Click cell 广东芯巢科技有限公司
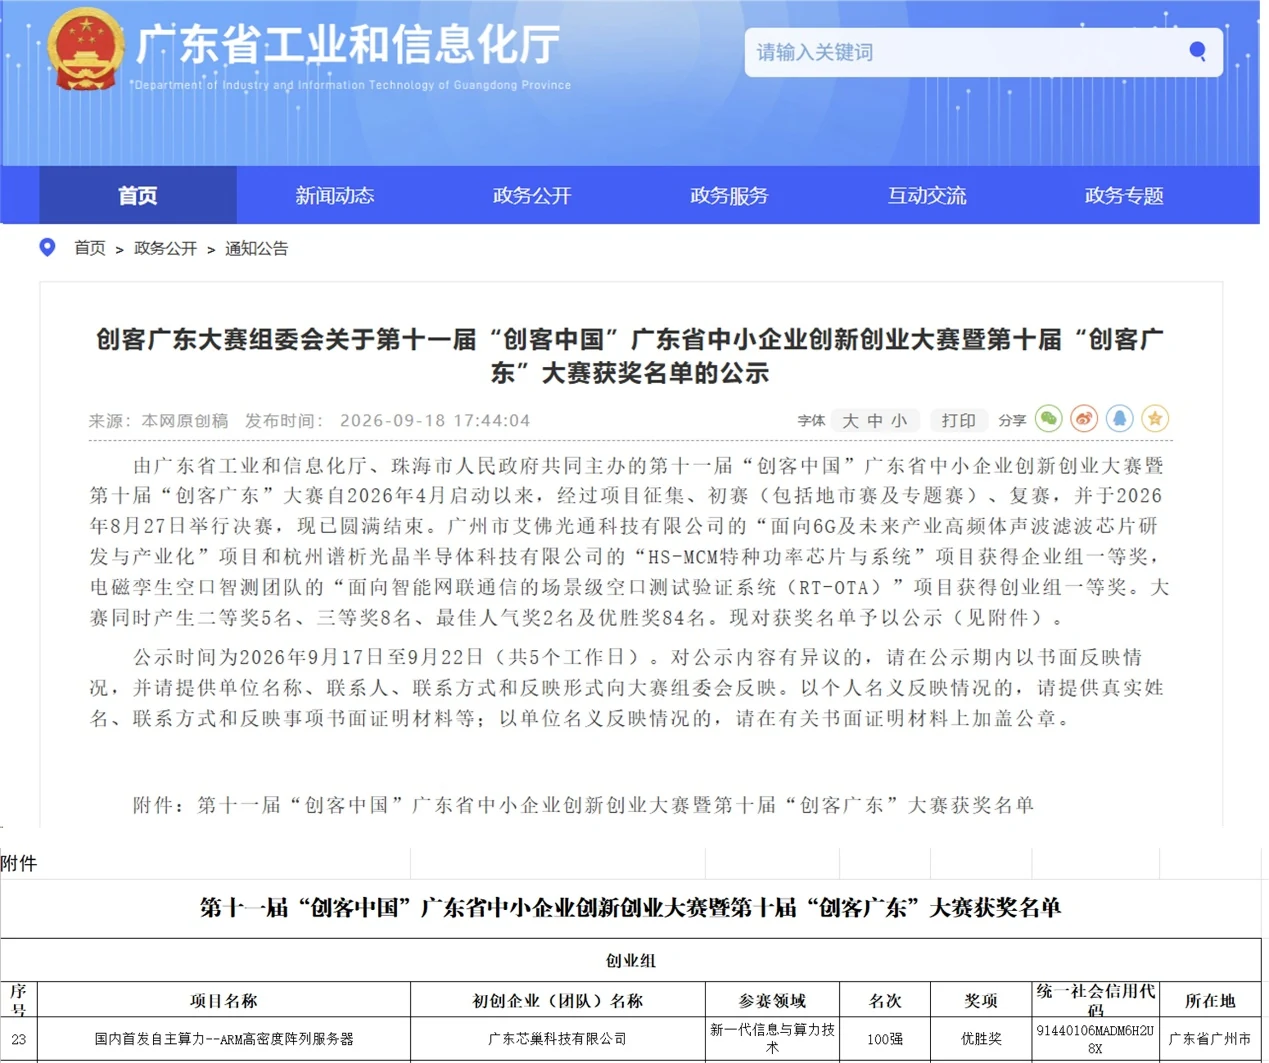 click(x=558, y=1039)
